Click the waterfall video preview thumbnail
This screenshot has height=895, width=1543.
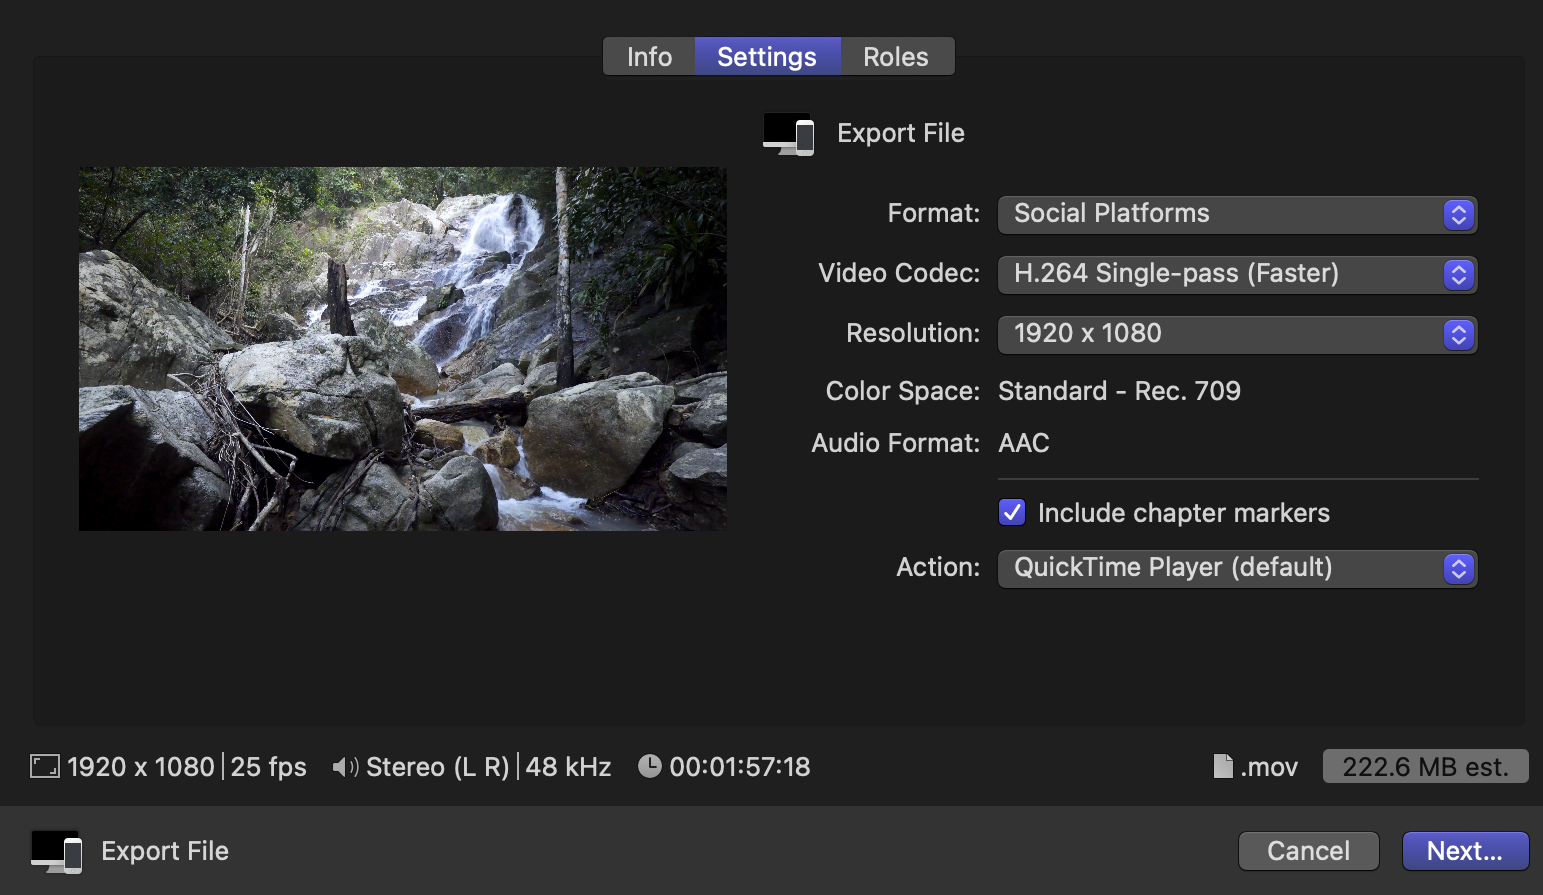coord(403,349)
